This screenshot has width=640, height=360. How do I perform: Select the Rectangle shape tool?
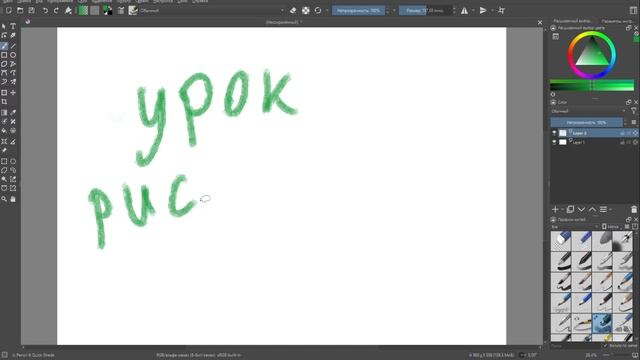click(x=4, y=55)
